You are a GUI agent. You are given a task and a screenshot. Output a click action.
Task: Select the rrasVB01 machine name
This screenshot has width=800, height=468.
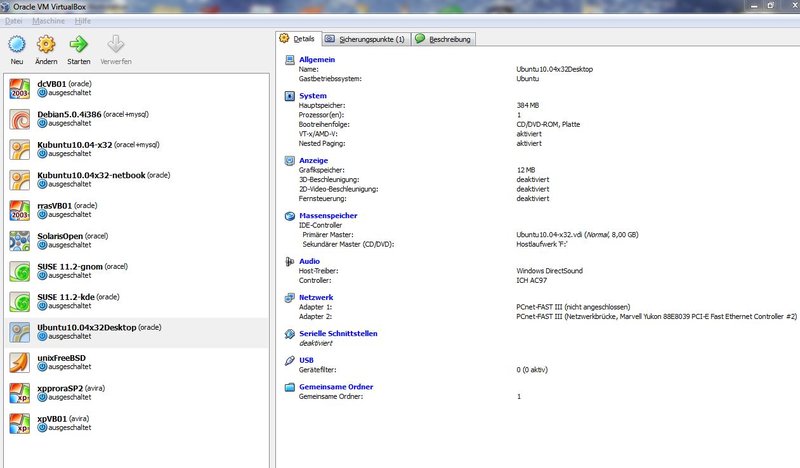point(55,206)
